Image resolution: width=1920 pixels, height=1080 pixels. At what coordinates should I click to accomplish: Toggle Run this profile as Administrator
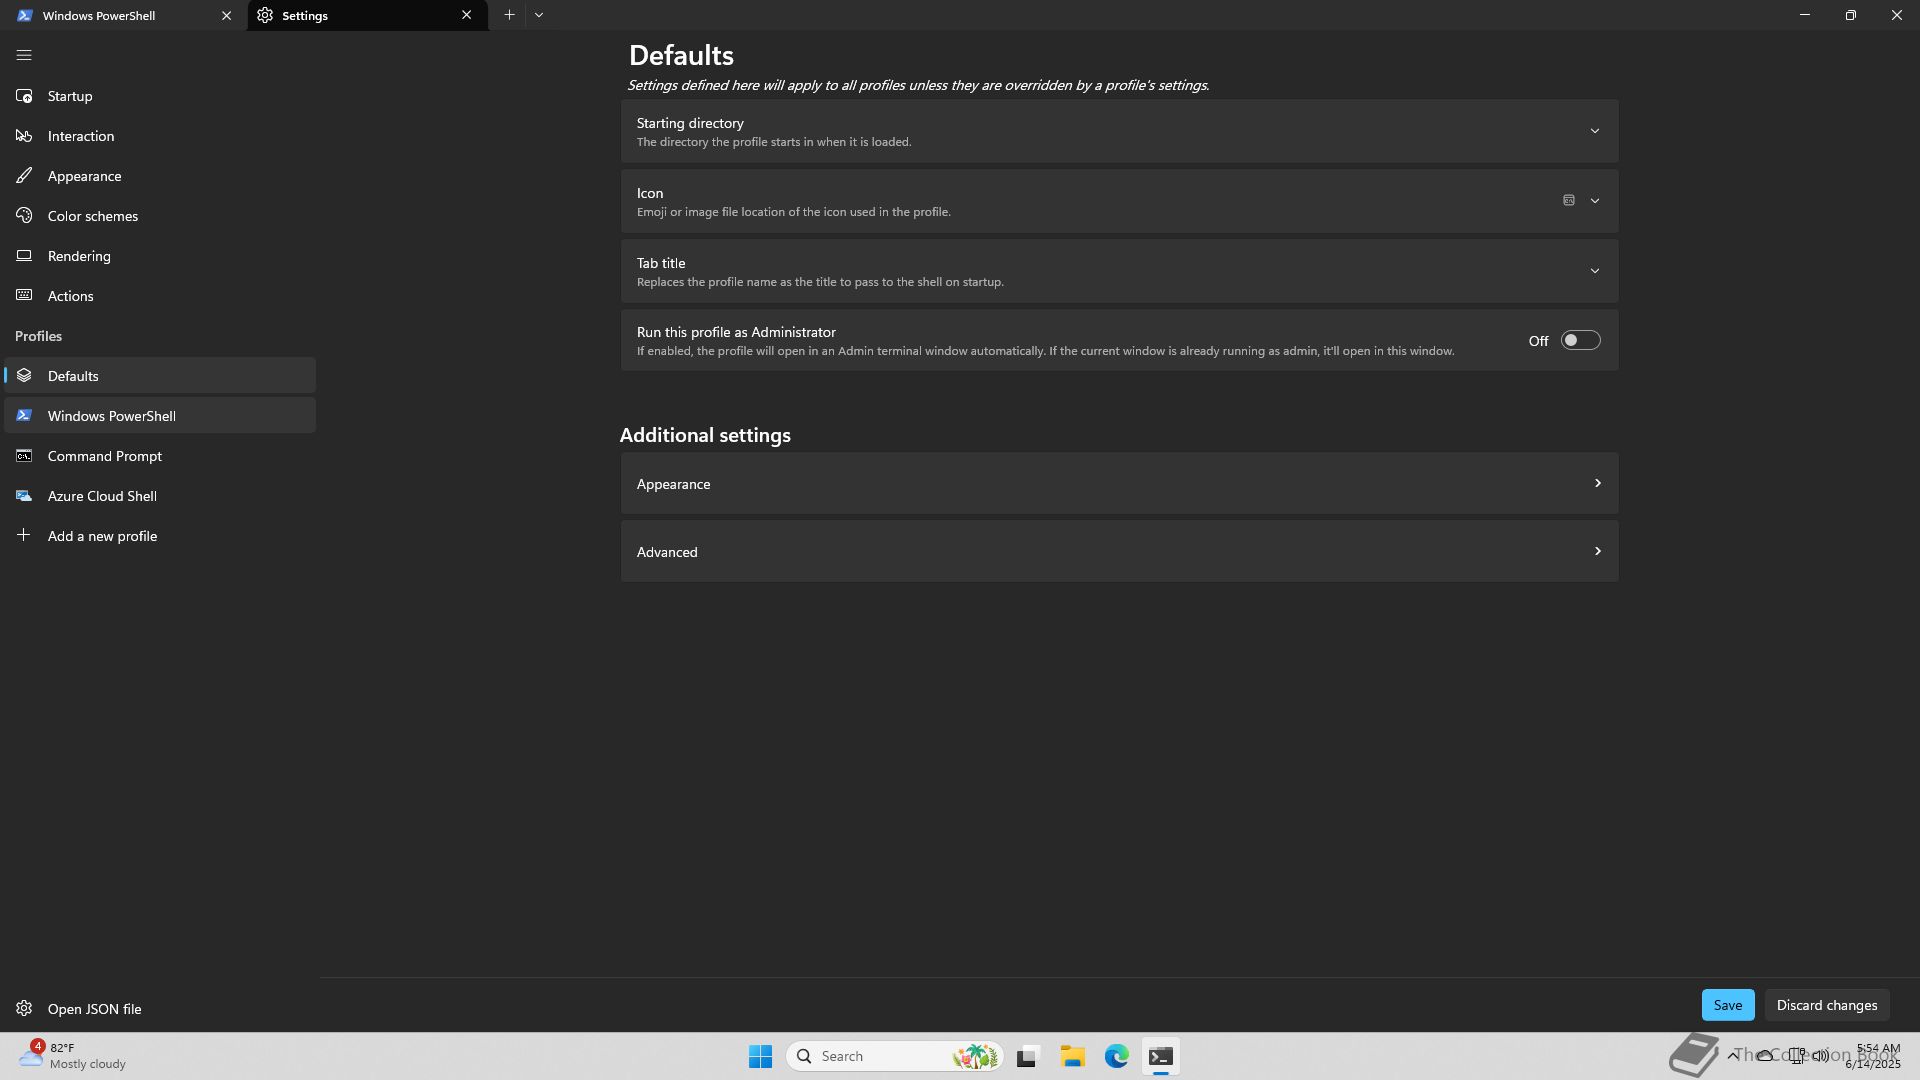(x=1580, y=341)
